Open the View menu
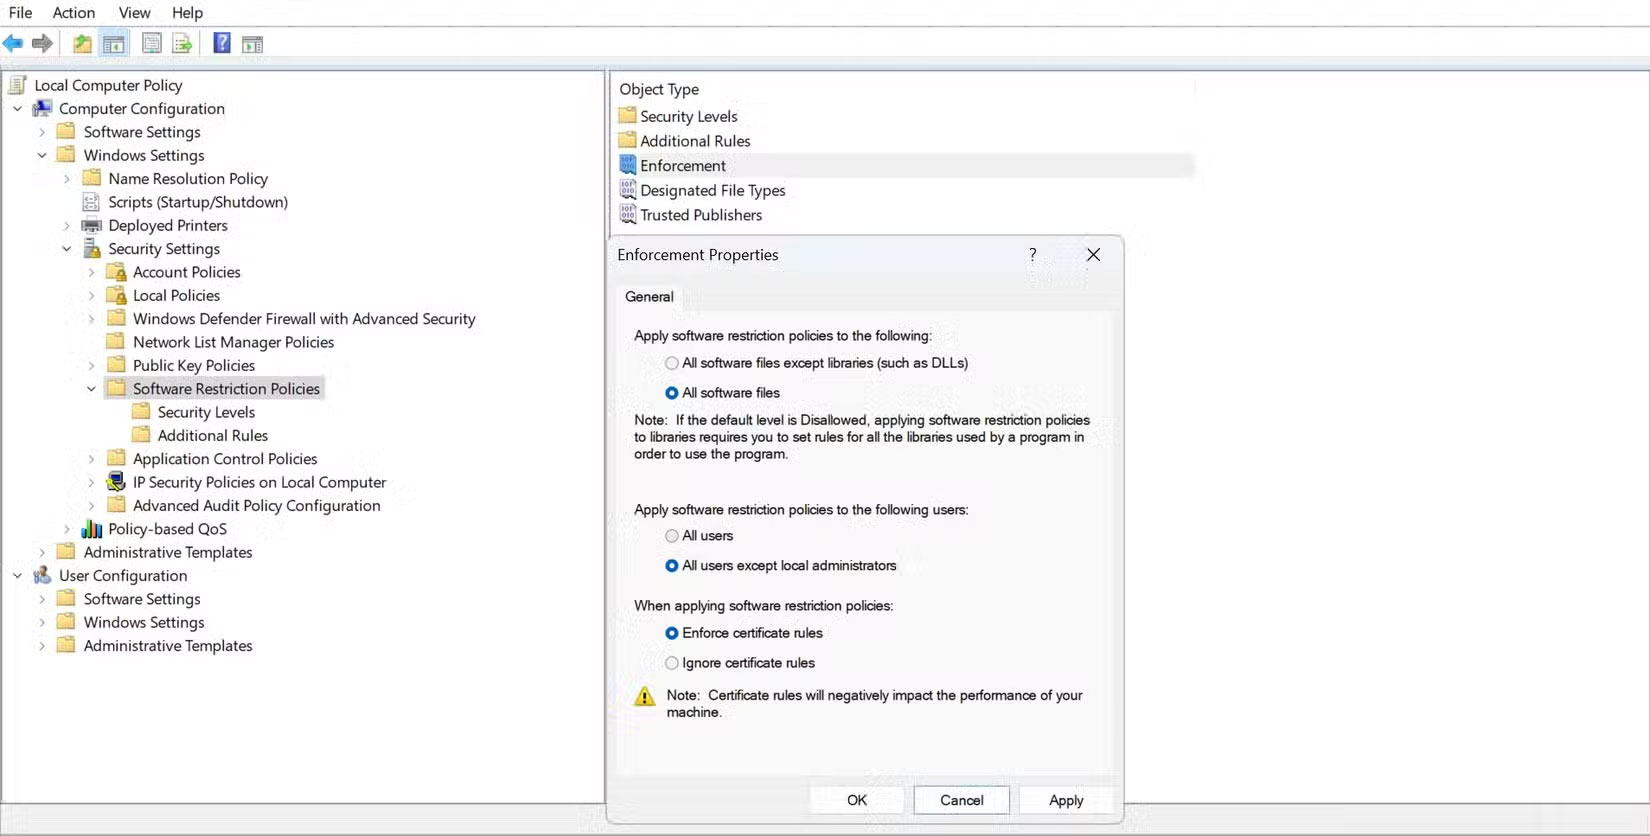Screen dimensions: 1650x836 tap(134, 13)
